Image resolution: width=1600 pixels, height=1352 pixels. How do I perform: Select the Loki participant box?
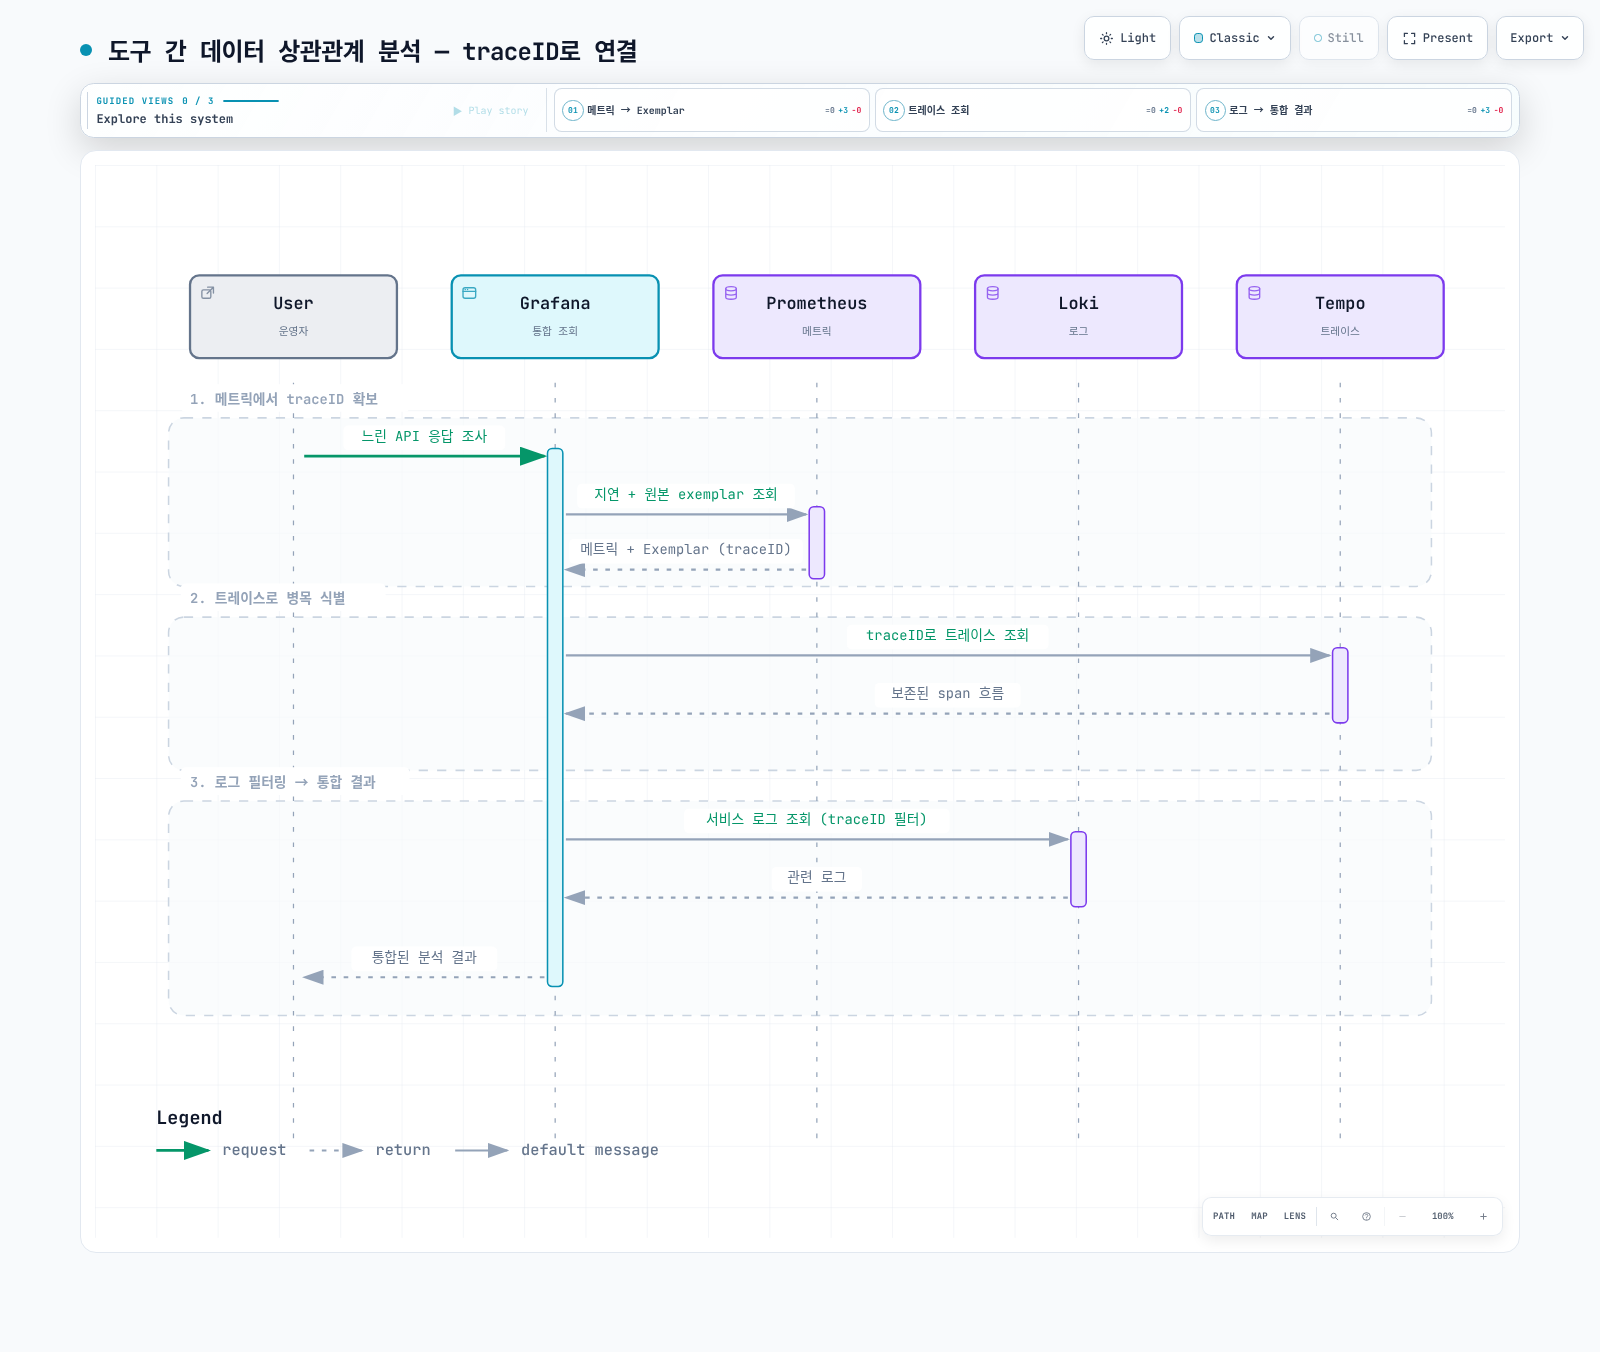coord(1078,316)
